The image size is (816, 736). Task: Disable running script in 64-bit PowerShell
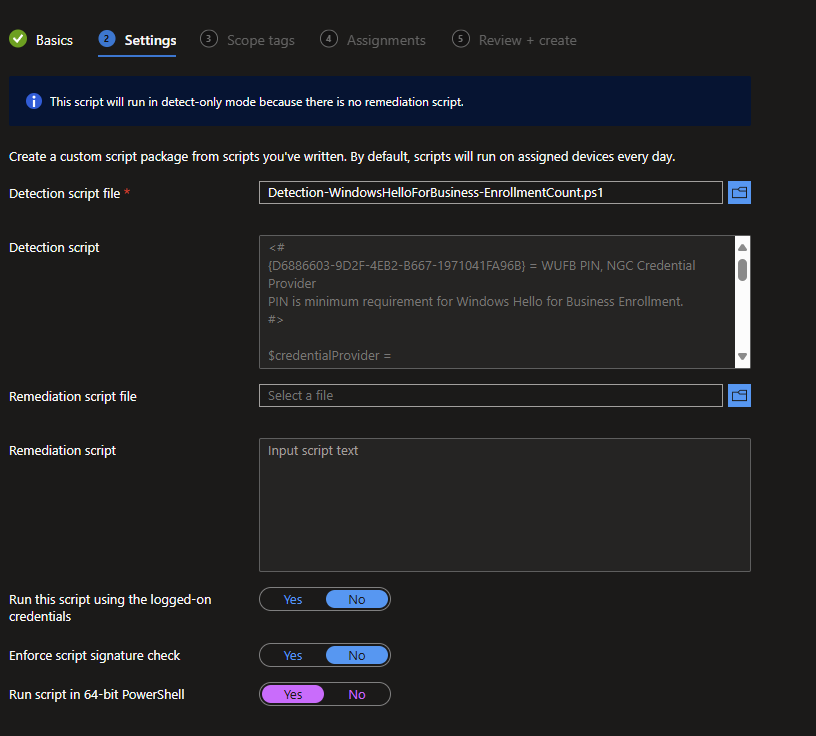(357, 693)
